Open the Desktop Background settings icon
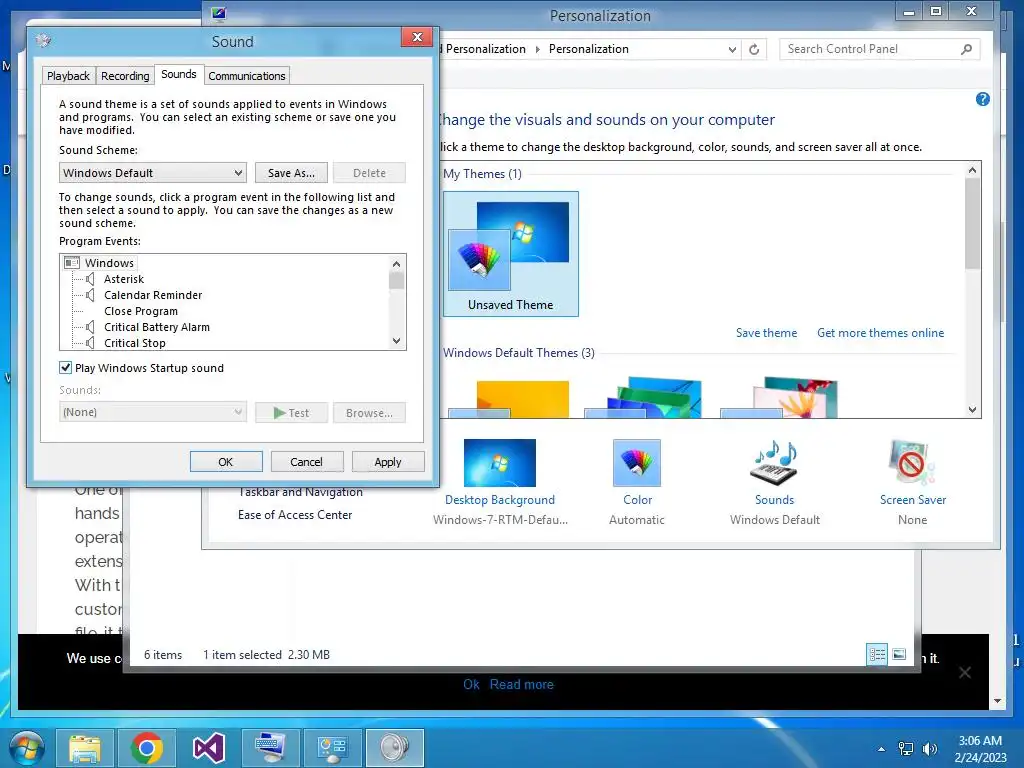Image resolution: width=1024 pixels, height=768 pixels. point(500,462)
